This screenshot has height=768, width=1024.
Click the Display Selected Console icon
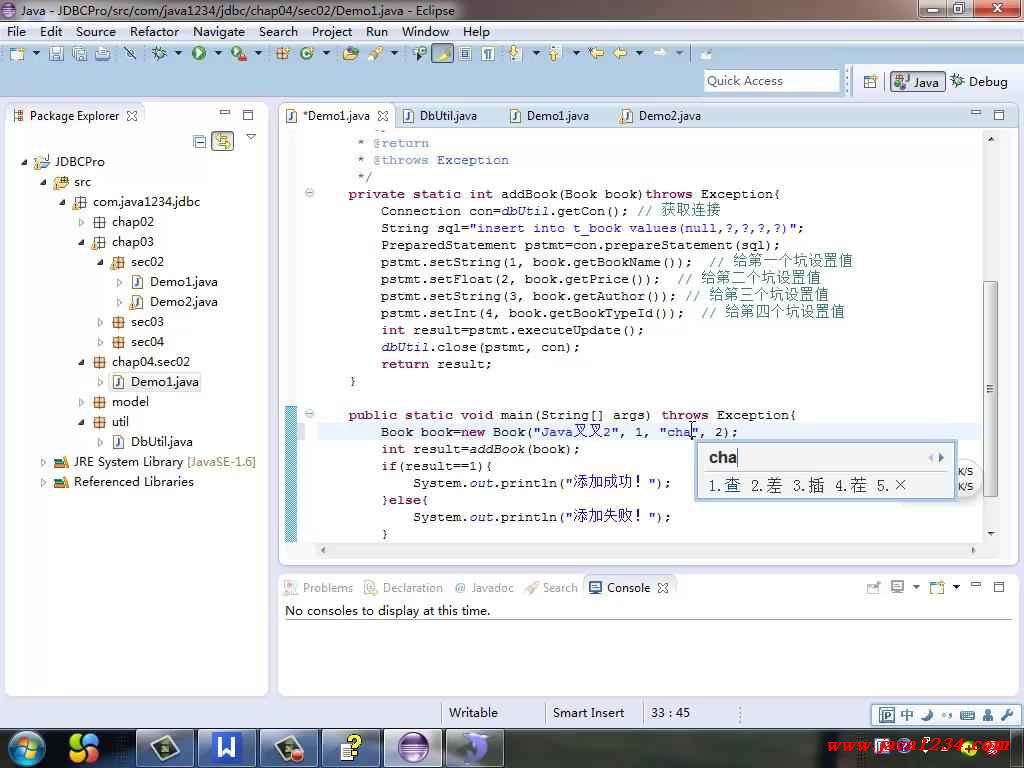click(x=898, y=587)
